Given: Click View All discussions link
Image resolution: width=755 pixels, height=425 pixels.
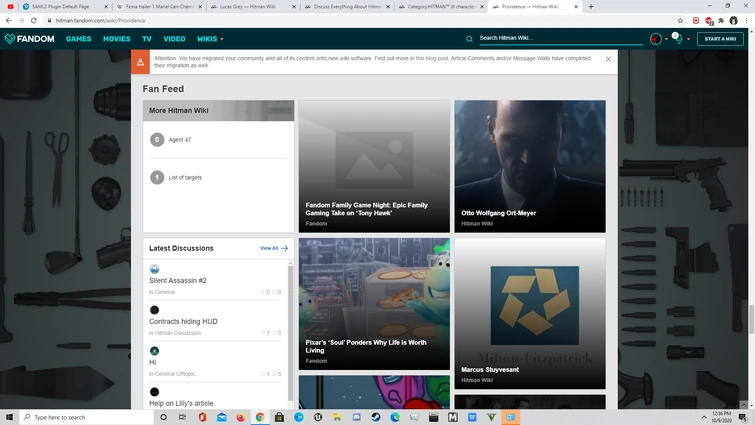Looking at the screenshot, I should (x=273, y=248).
